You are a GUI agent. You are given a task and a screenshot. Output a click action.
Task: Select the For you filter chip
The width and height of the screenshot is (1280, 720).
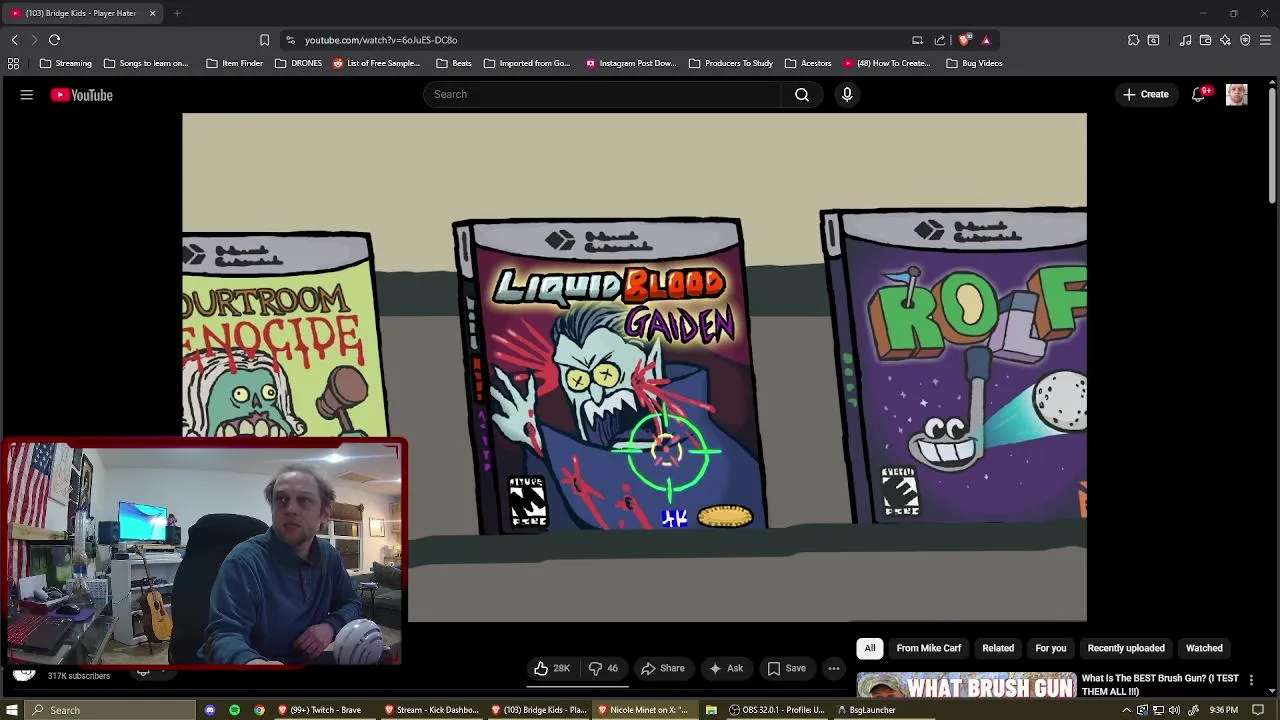pyautogui.click(x=1051, y=648)
